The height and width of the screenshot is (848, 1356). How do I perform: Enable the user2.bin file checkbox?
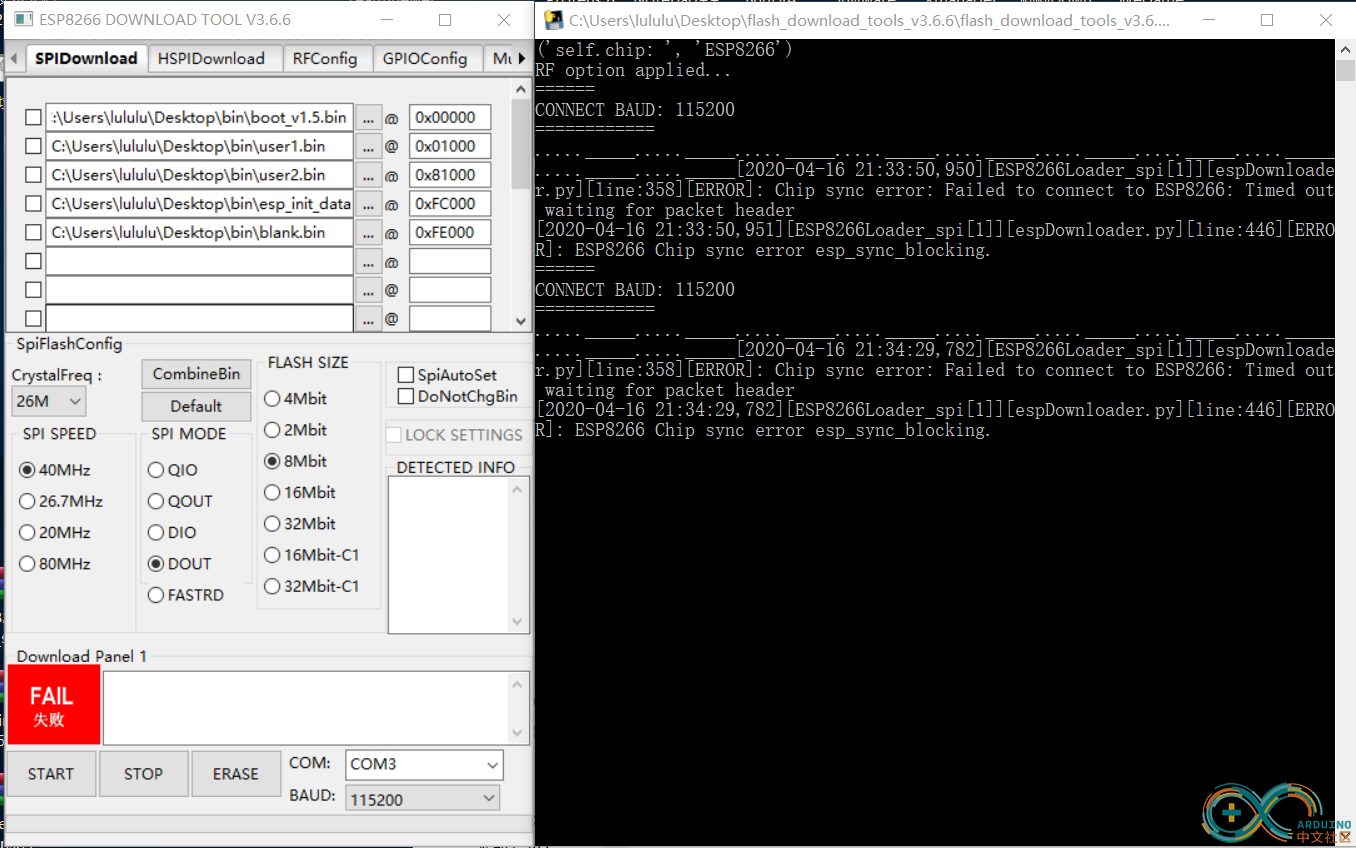pyautogui.click(x=33, y=176)
